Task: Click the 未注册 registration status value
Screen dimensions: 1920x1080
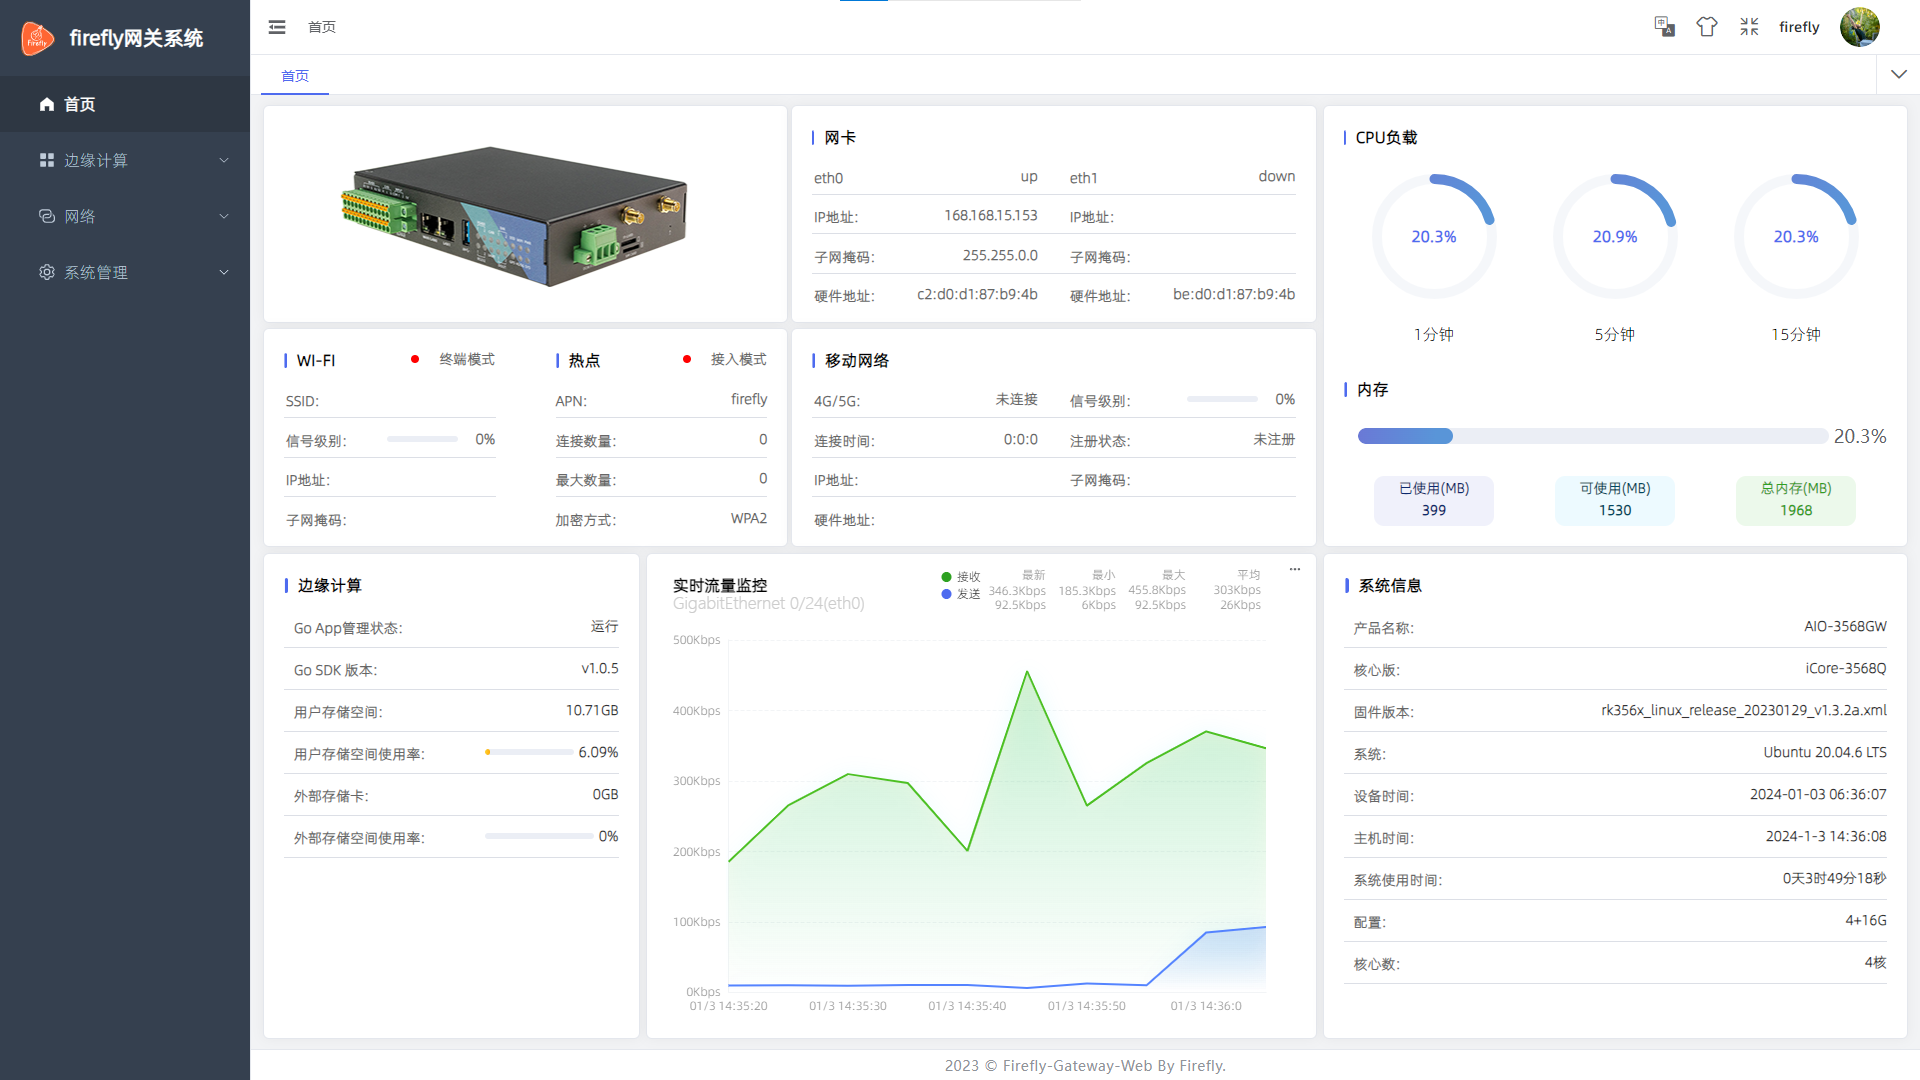Action: tap(1274, 439)
